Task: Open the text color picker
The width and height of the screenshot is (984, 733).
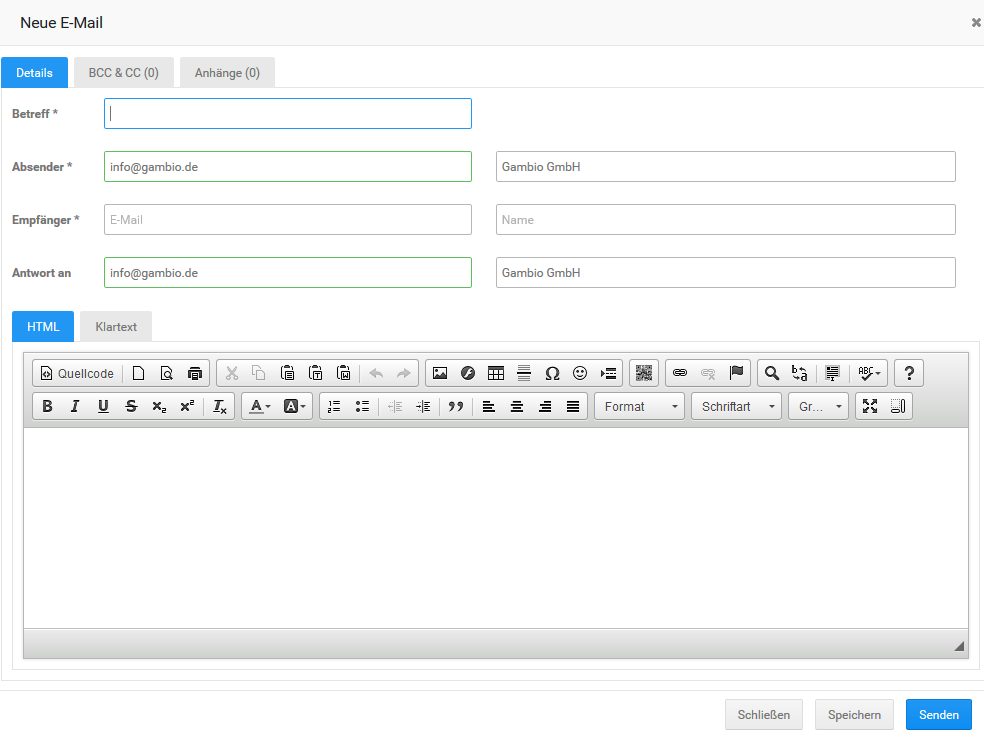Action: pos(260,406)
